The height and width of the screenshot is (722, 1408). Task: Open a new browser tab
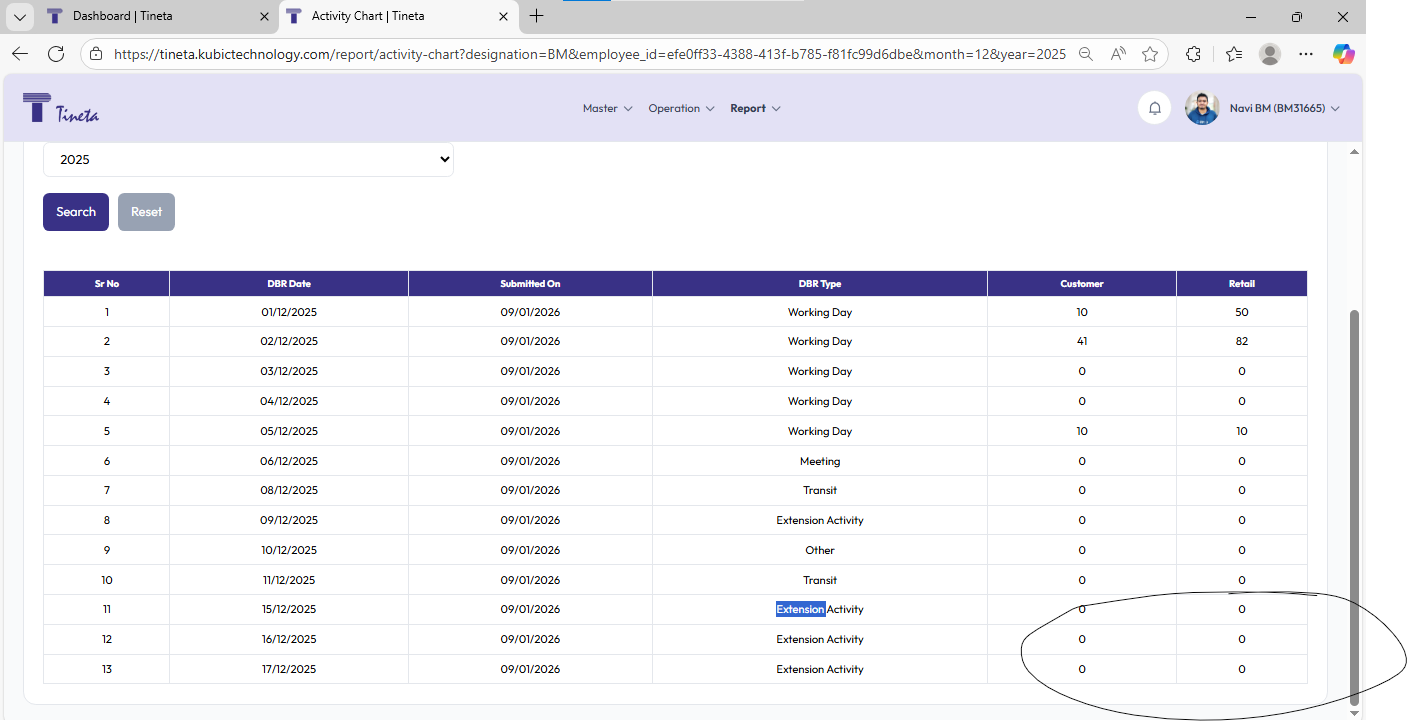pos(537,16)
